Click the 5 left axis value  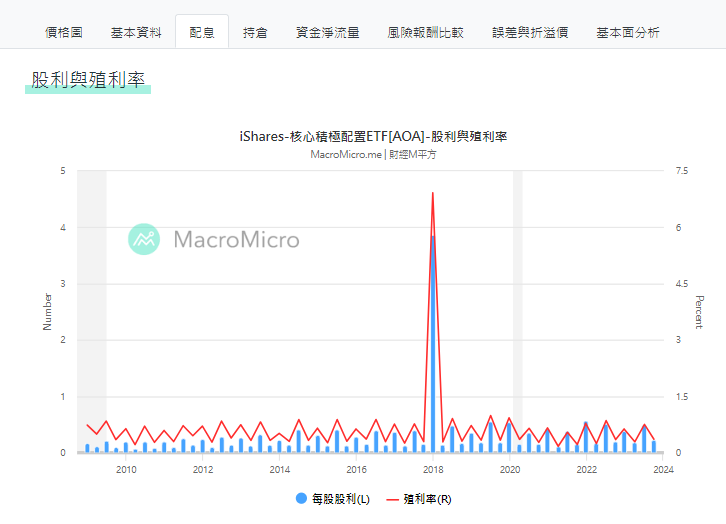[63, 171]
